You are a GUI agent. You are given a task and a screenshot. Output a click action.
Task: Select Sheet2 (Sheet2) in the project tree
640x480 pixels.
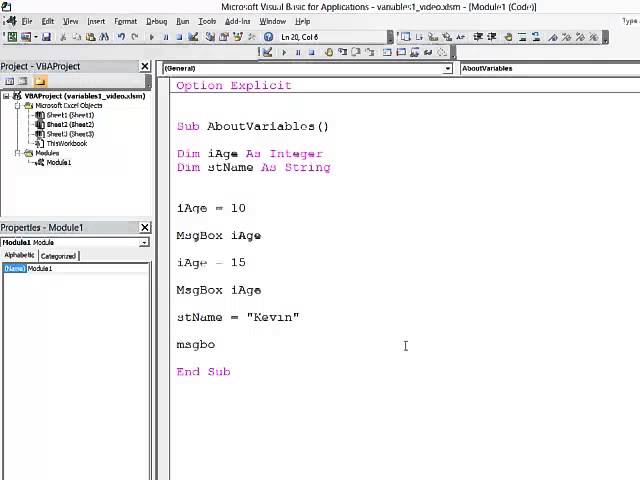70,124
